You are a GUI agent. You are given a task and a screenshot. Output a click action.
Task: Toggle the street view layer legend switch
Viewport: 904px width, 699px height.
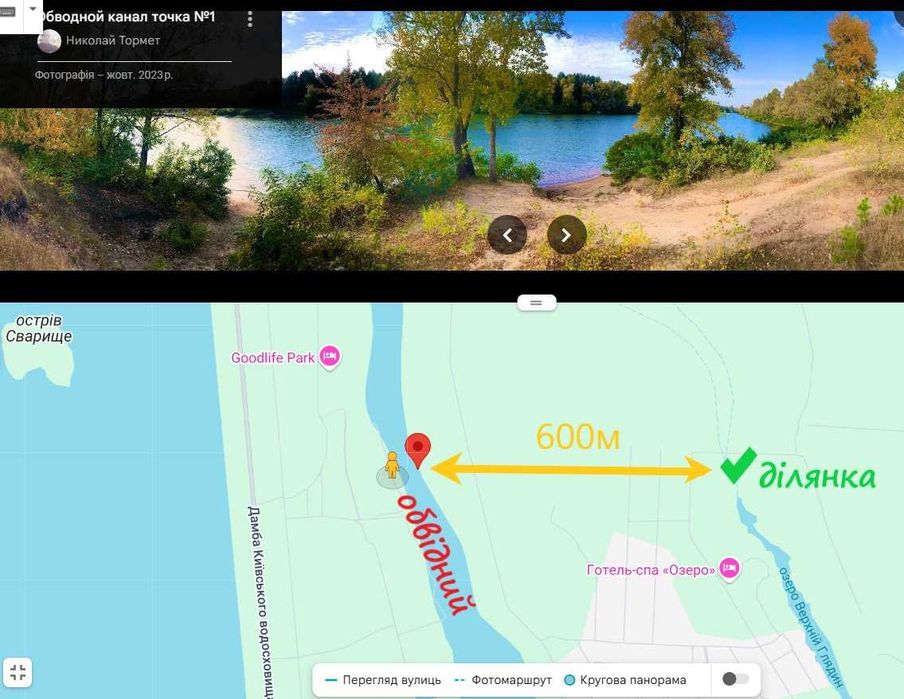pyautogui.click(x=735, y=679)
